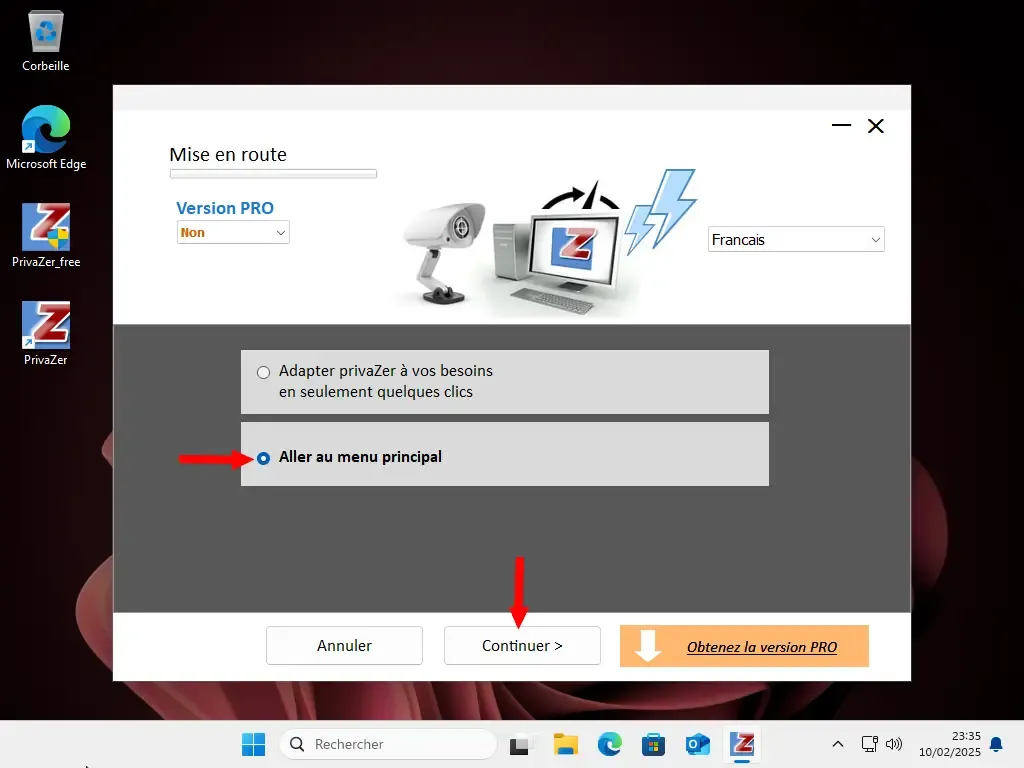Open Outlook from the taskbar

coord(697,744)
